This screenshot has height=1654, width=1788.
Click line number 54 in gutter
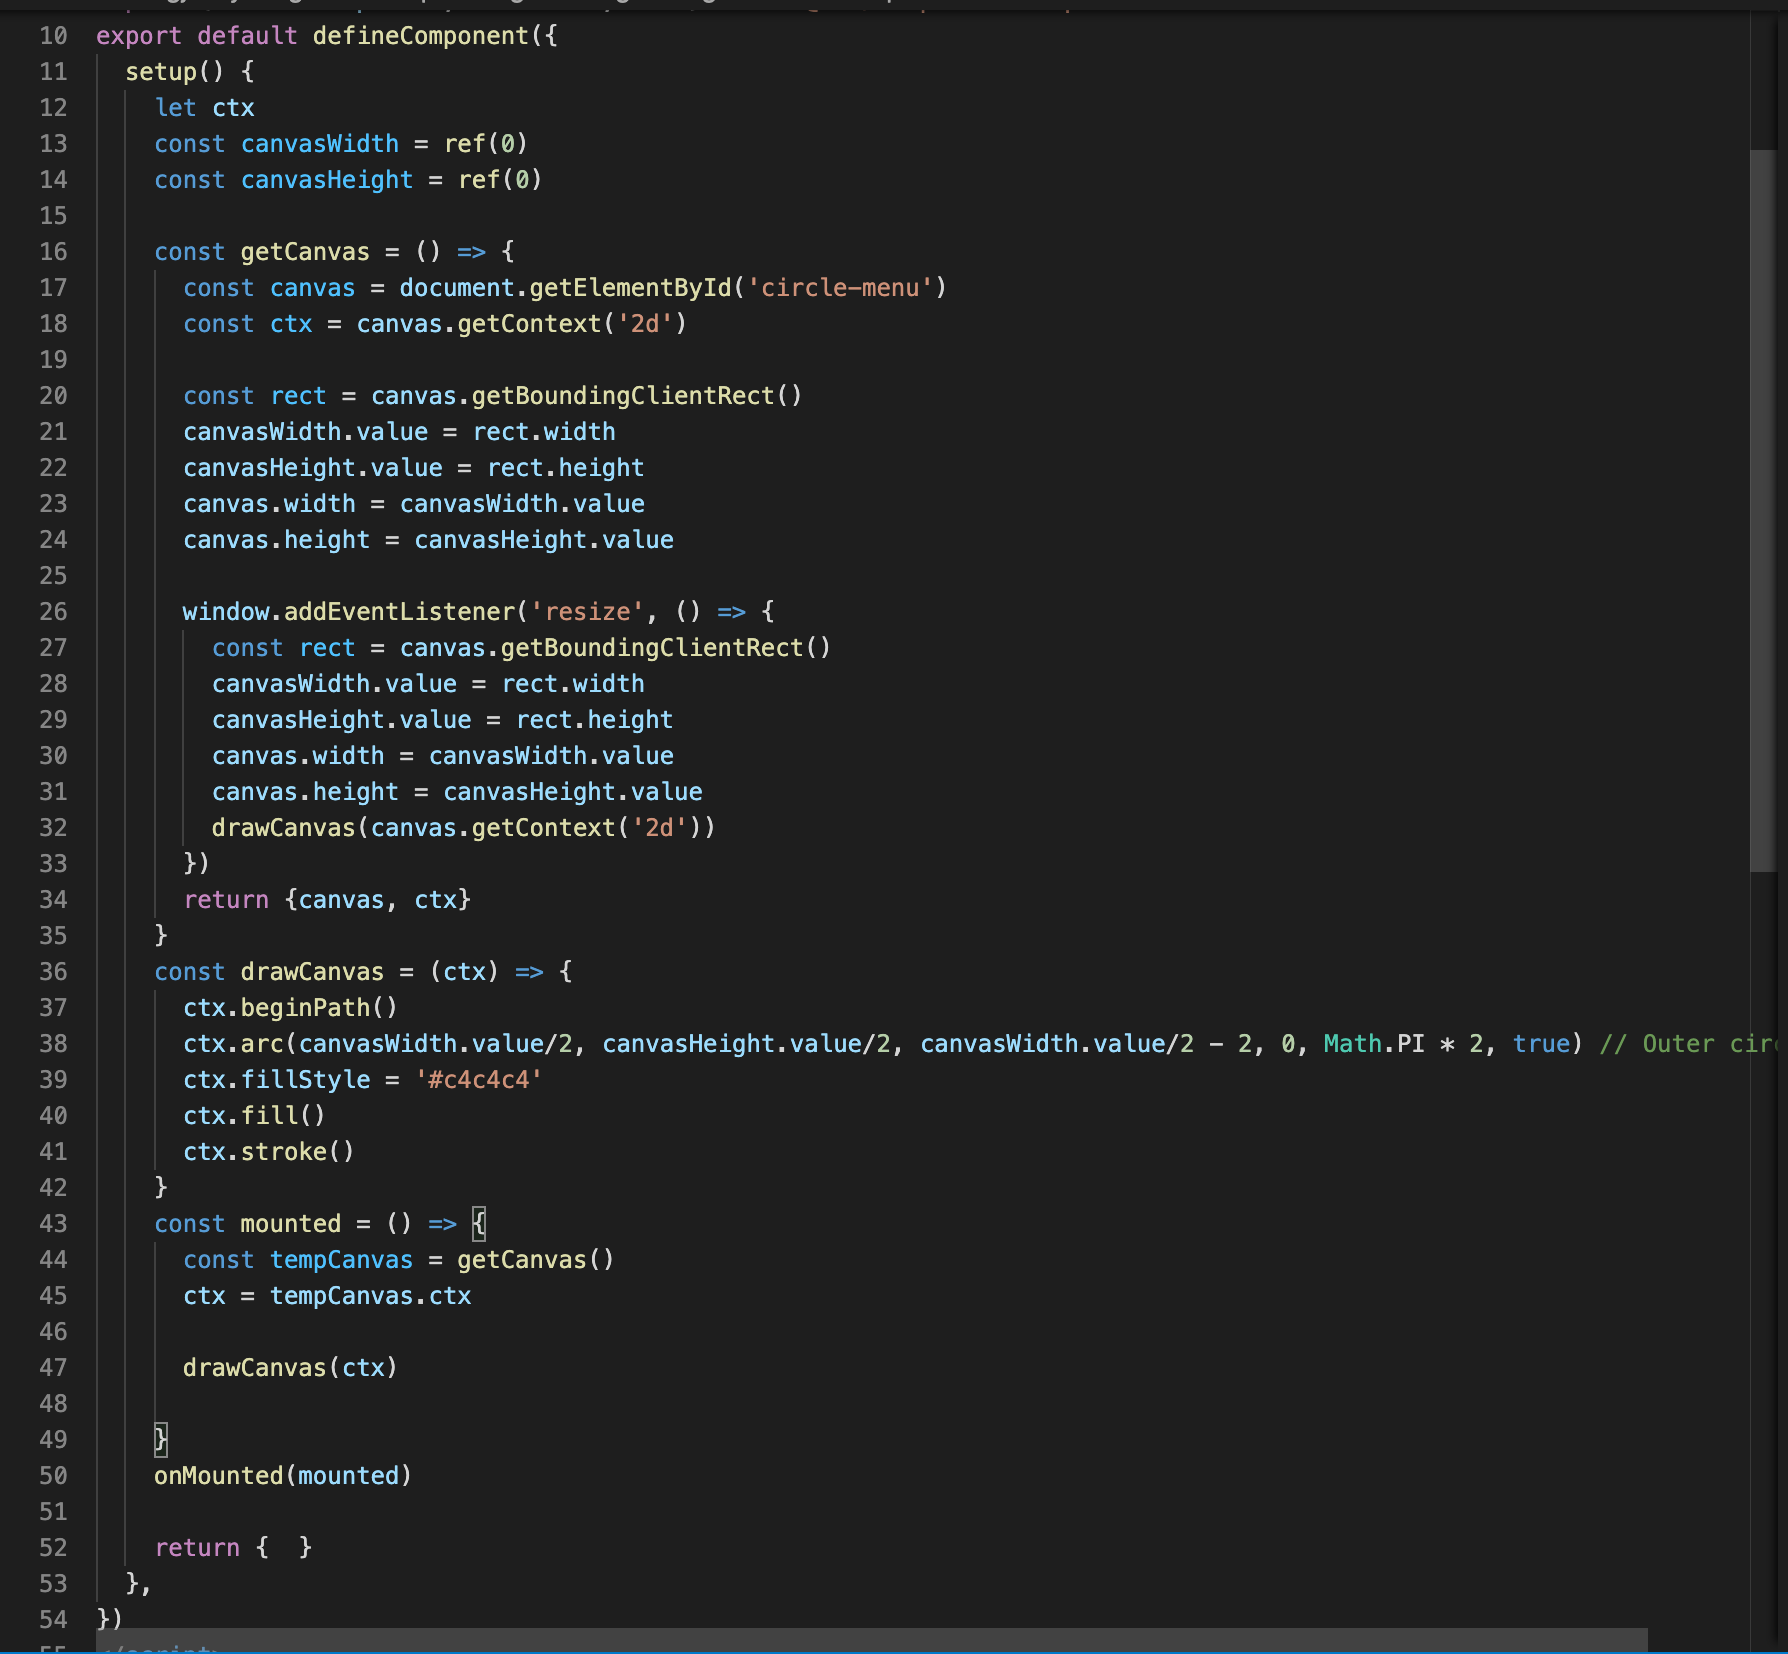click(x=53, y=1620)
